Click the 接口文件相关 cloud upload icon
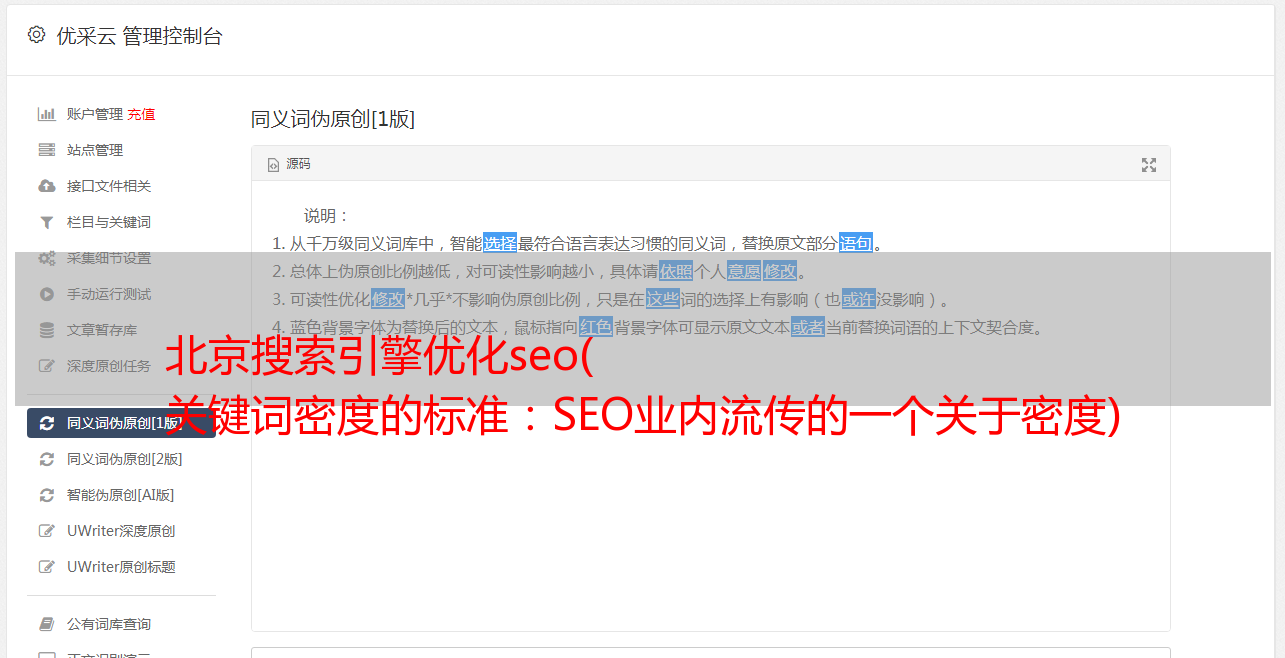Screen dimensions: 1285x658 tap(46, 186)
